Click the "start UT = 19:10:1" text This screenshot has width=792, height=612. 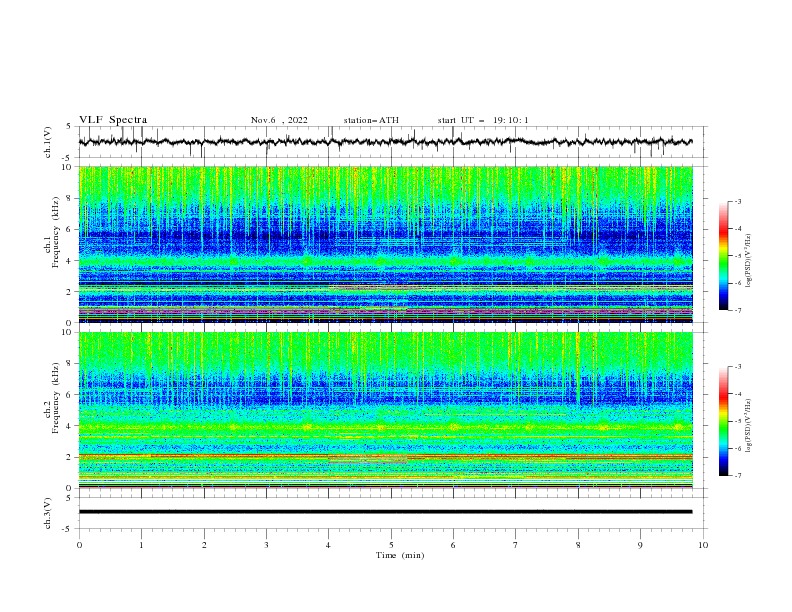coord(483,120)
